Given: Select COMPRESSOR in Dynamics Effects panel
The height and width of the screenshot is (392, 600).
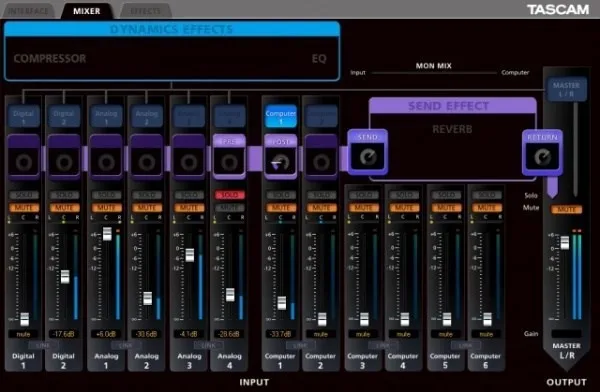Looking at the screenshot, I should (x=50, y=59).
